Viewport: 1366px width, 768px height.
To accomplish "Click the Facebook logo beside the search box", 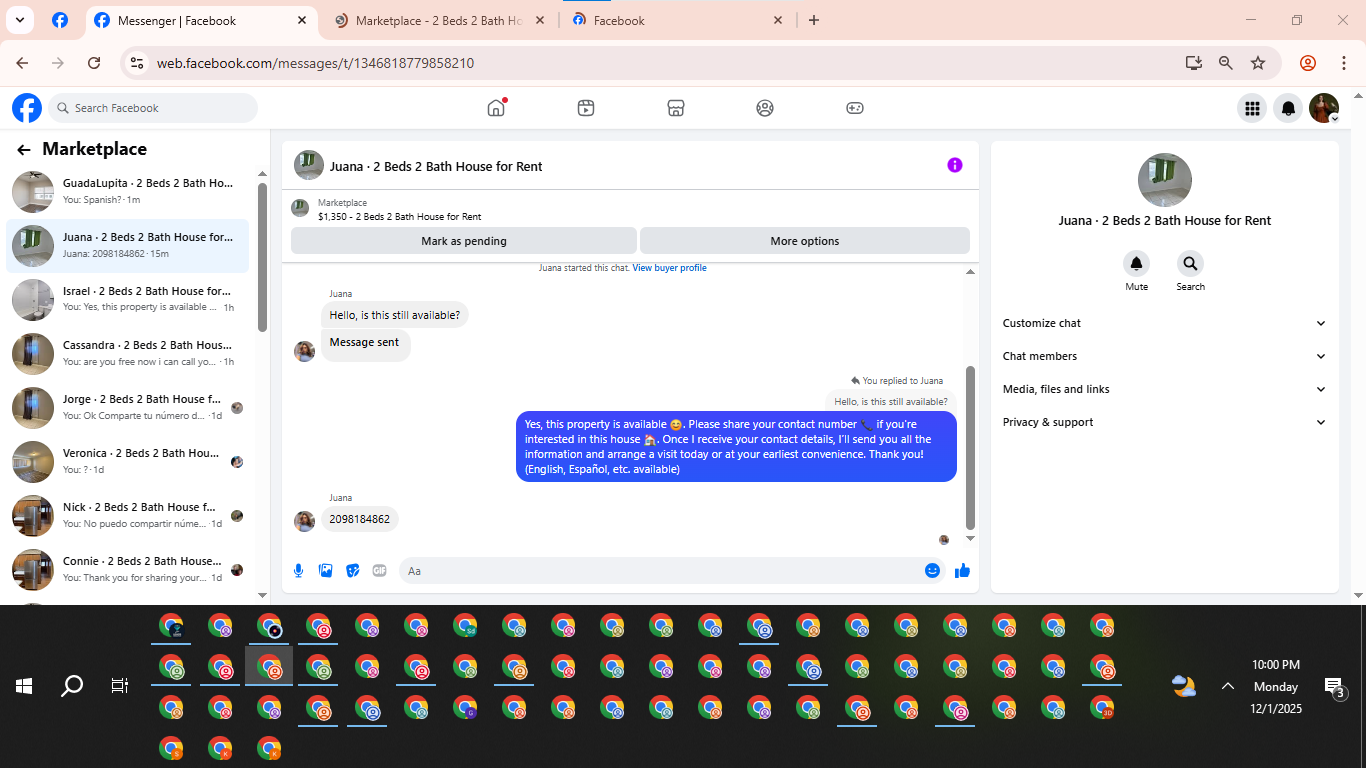I will (x=27, y=108).
